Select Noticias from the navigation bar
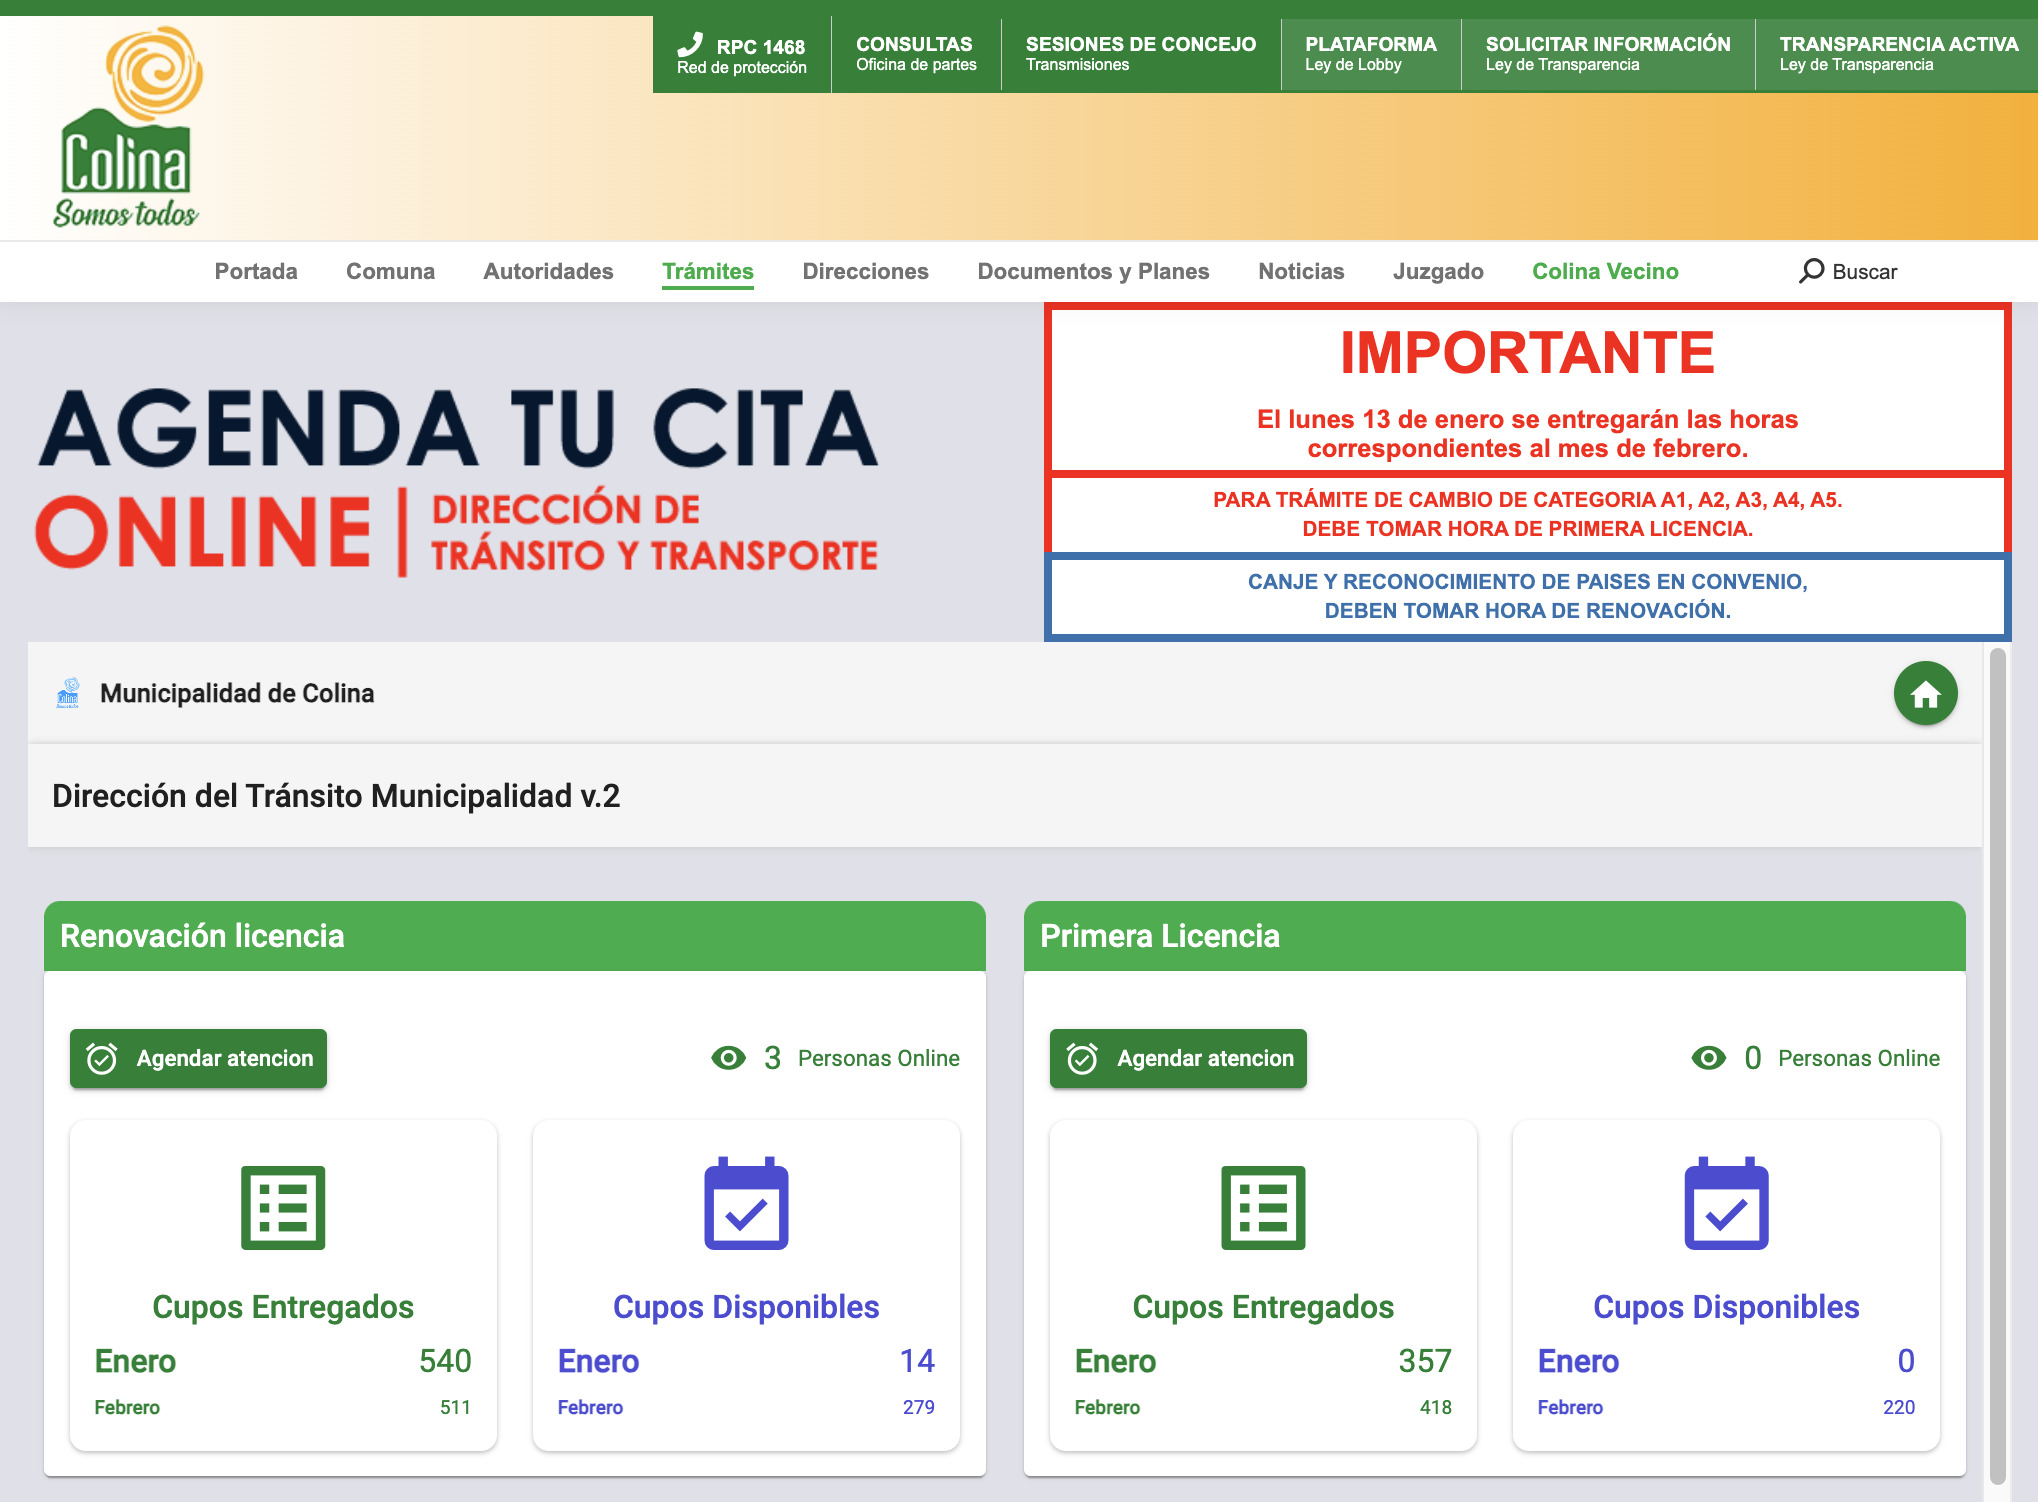Viewport: 2038px width, 1502px height. [1301, 271]
